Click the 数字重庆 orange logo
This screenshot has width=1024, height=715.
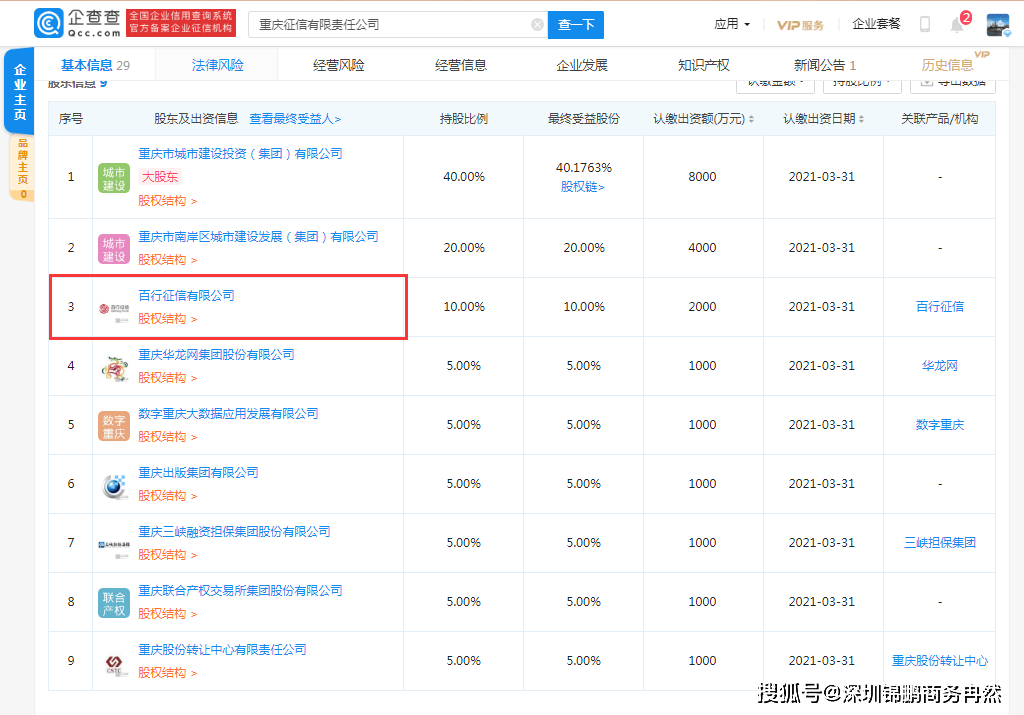(114, 426)
